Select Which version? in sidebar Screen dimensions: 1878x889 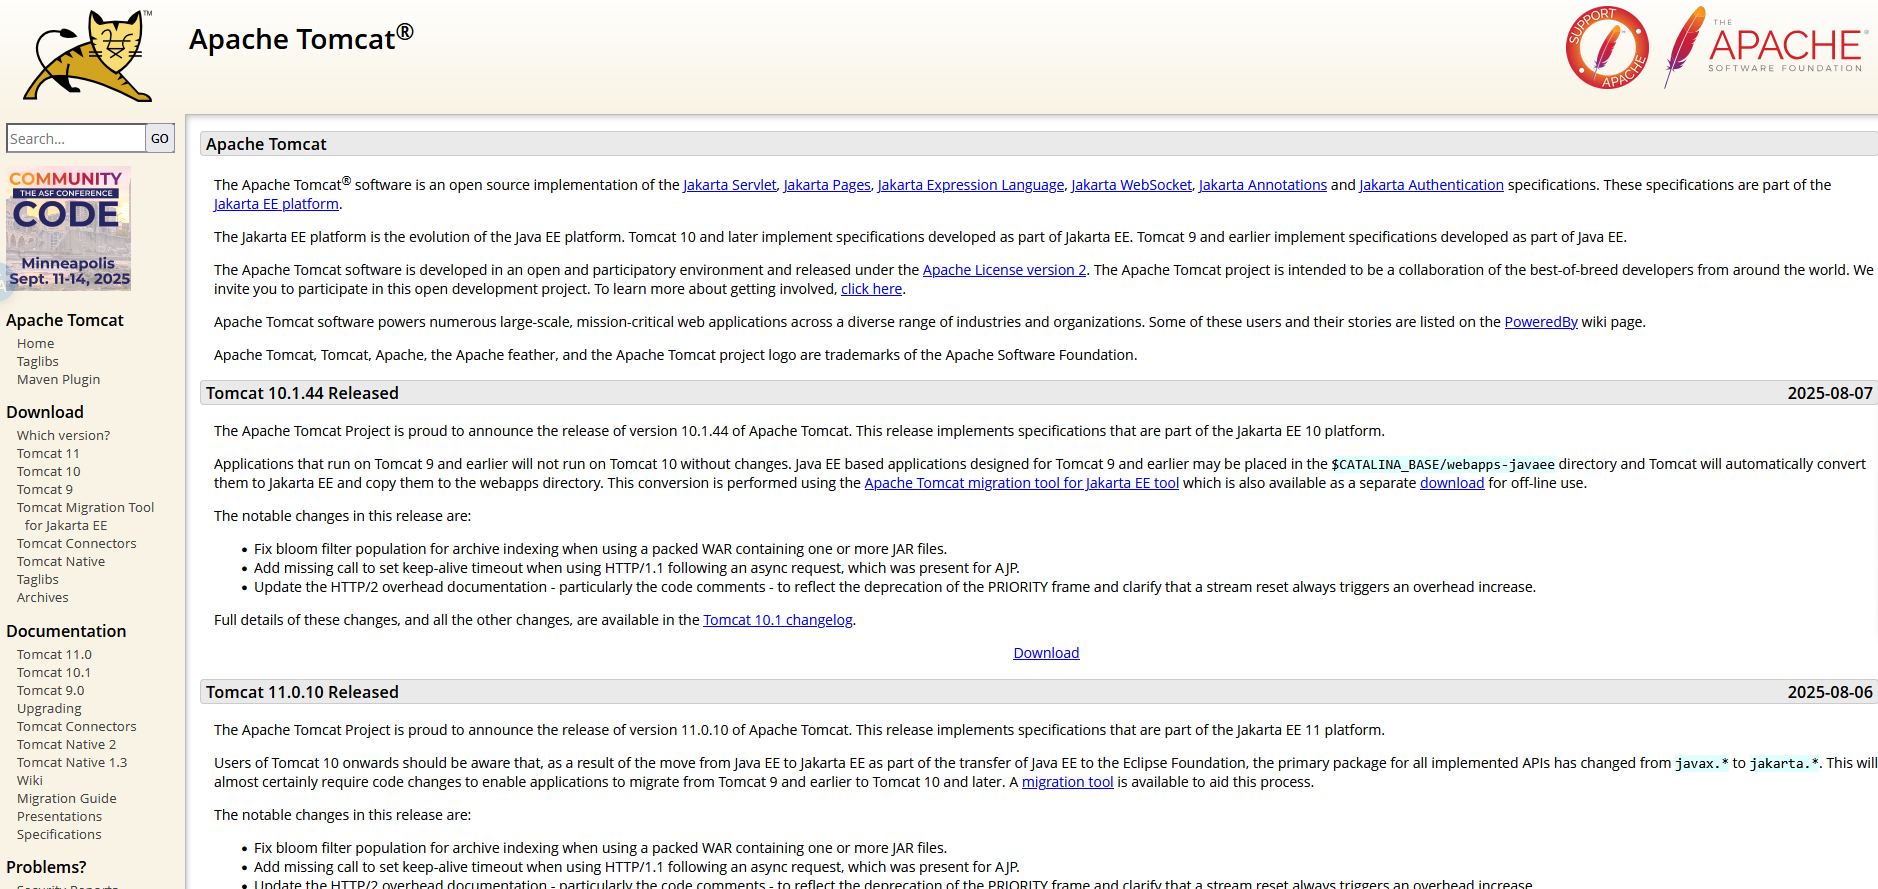[x=63, y=435]
